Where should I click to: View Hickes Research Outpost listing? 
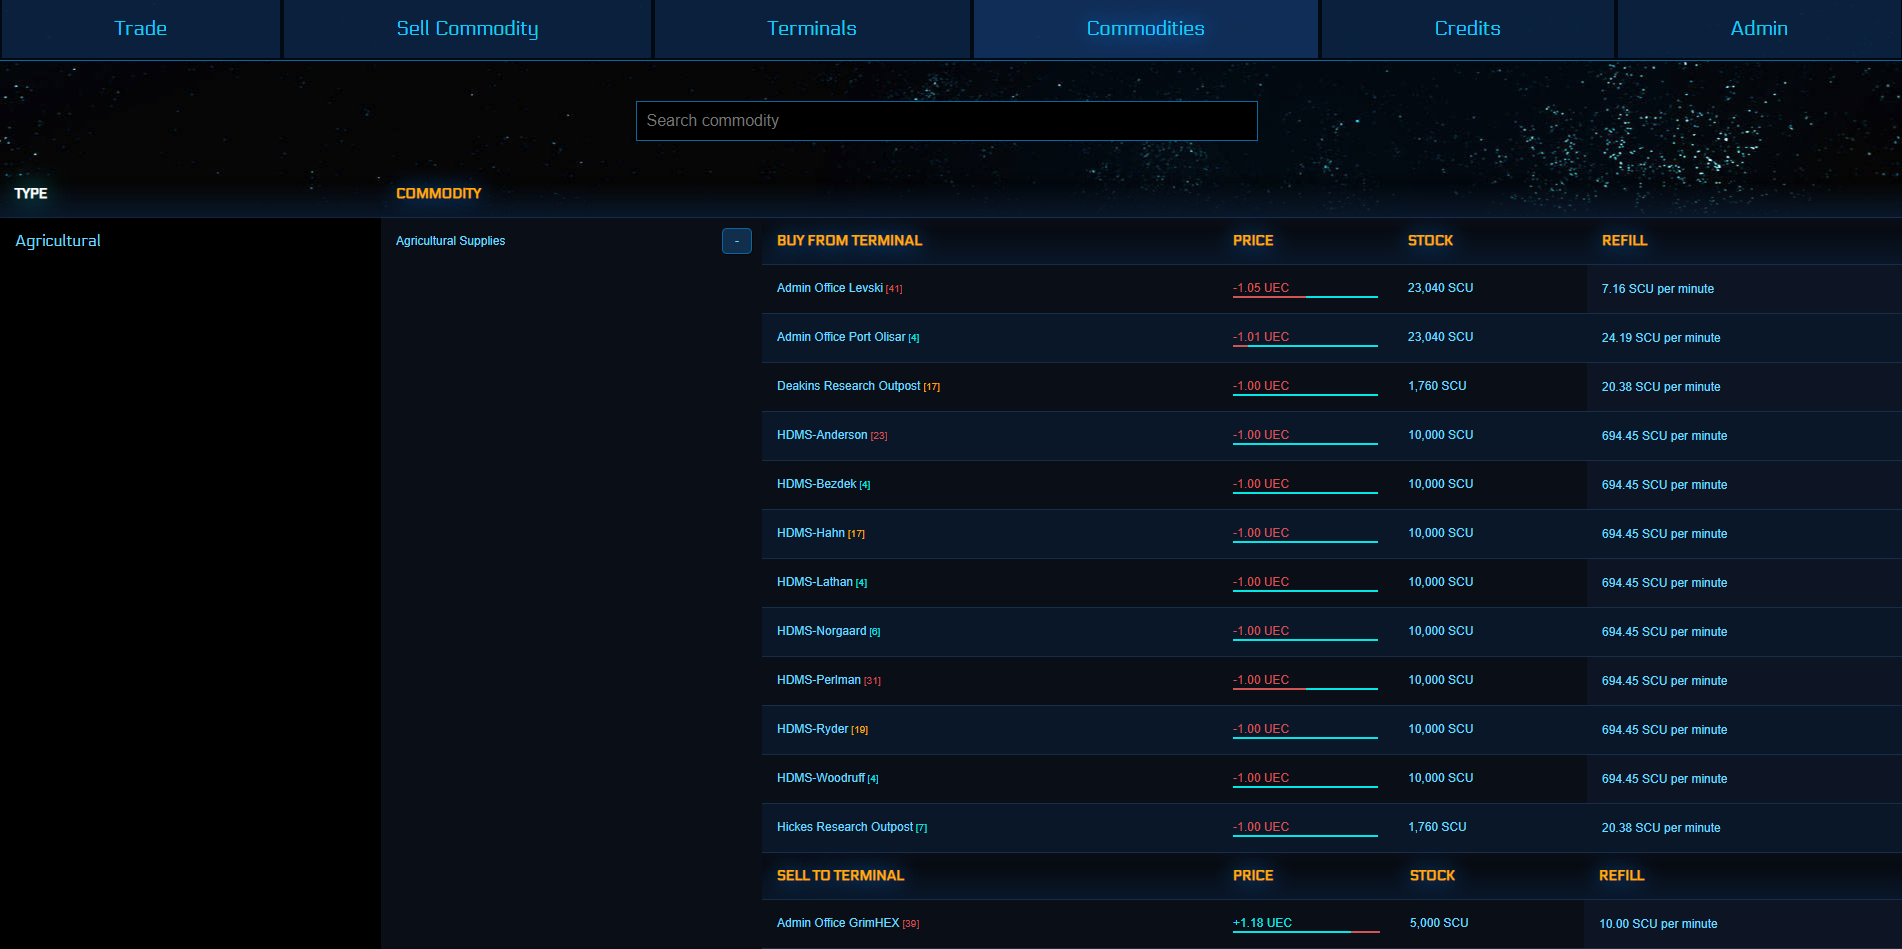845,827
